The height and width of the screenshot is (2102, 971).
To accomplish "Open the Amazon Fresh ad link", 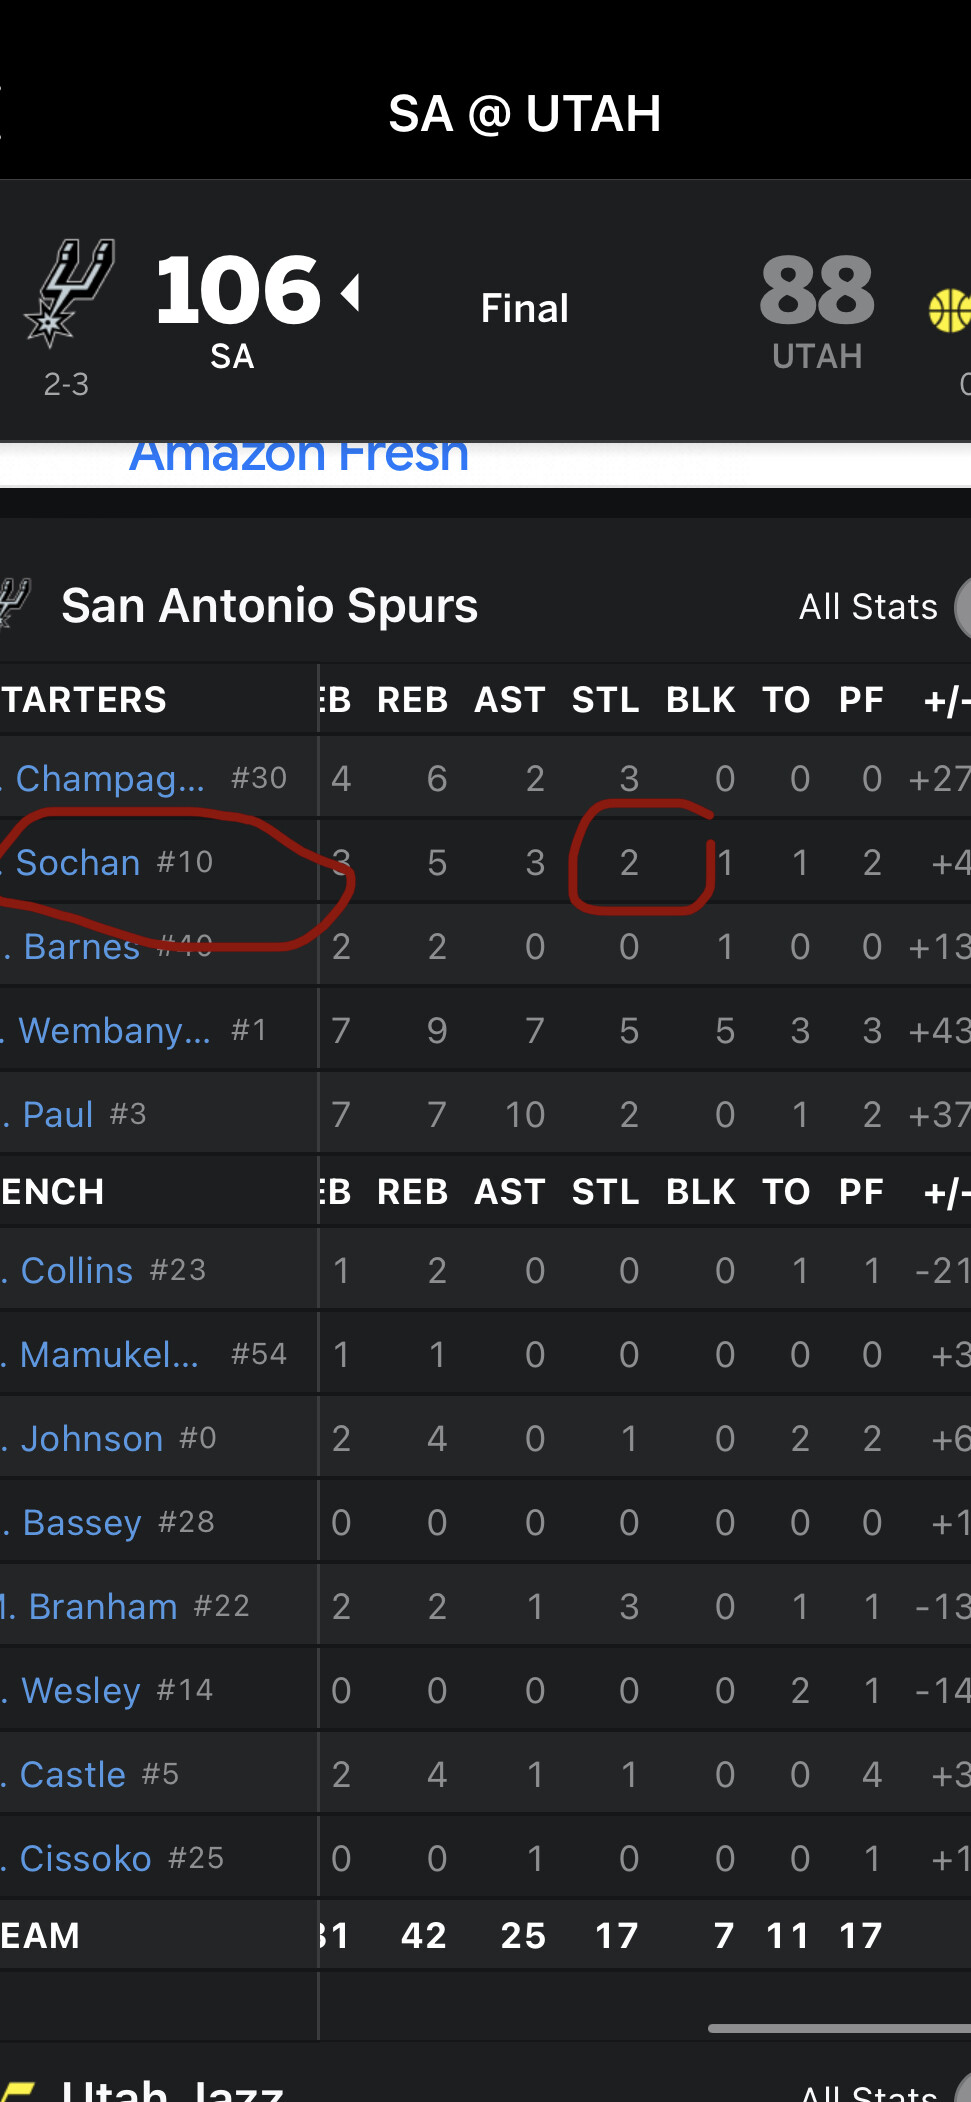I will pos(299,455).
